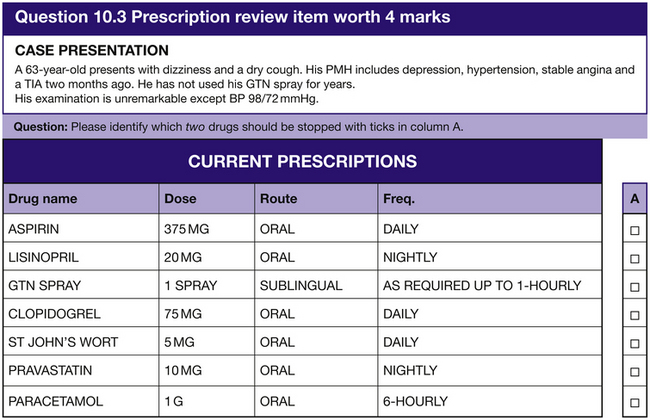Click the Drug name column header

42,199
